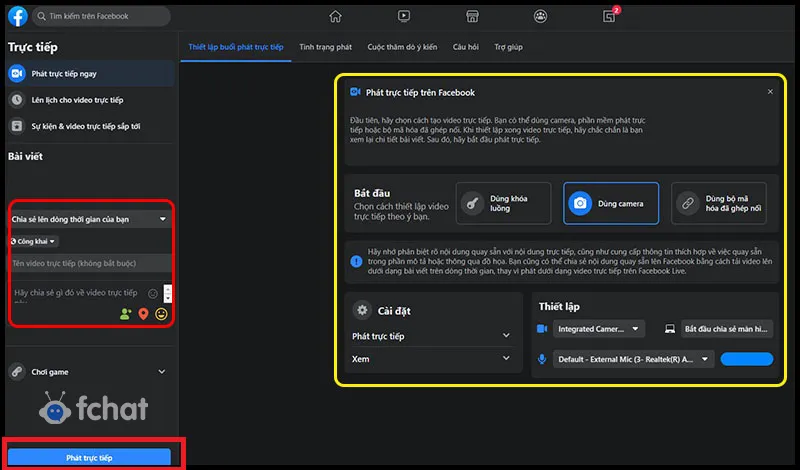Click the blue microphone level bar
800x470 pixels.
click(x=746, y=359)
